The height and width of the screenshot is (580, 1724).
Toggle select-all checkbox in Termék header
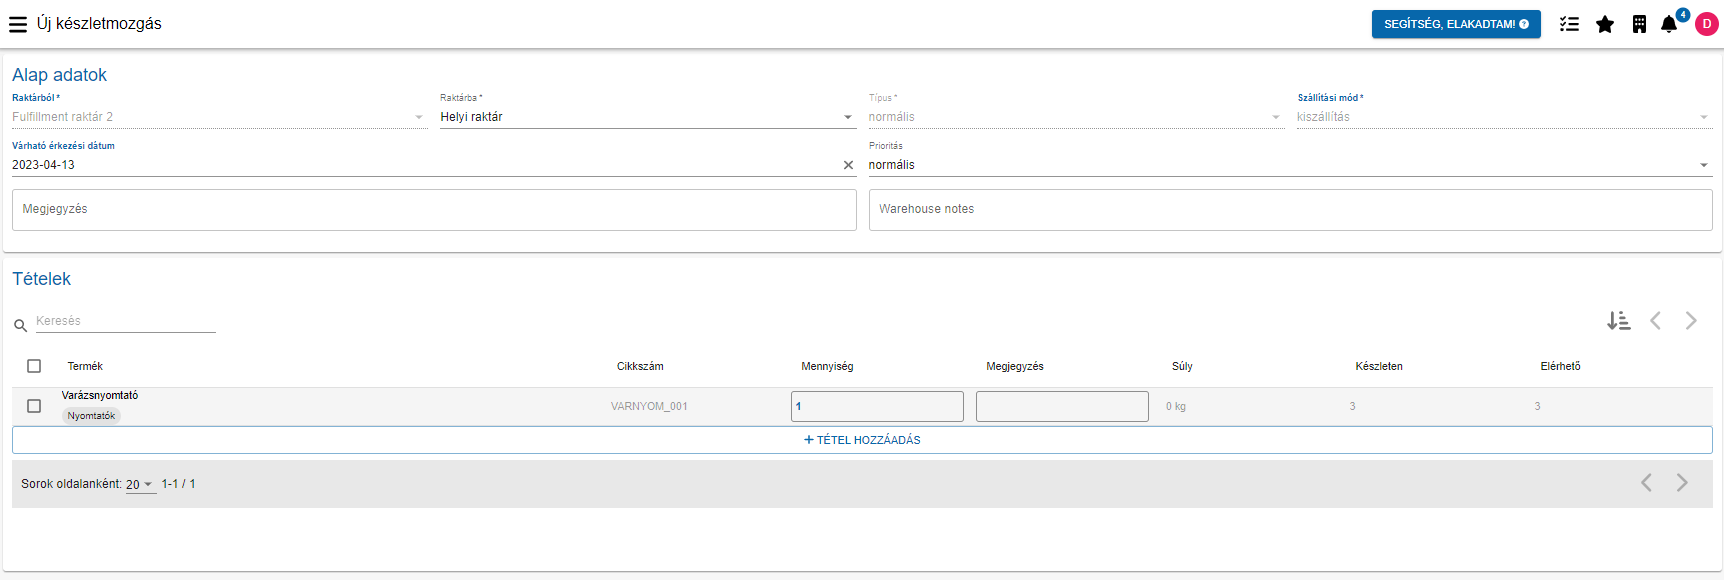tap(34, 366)
